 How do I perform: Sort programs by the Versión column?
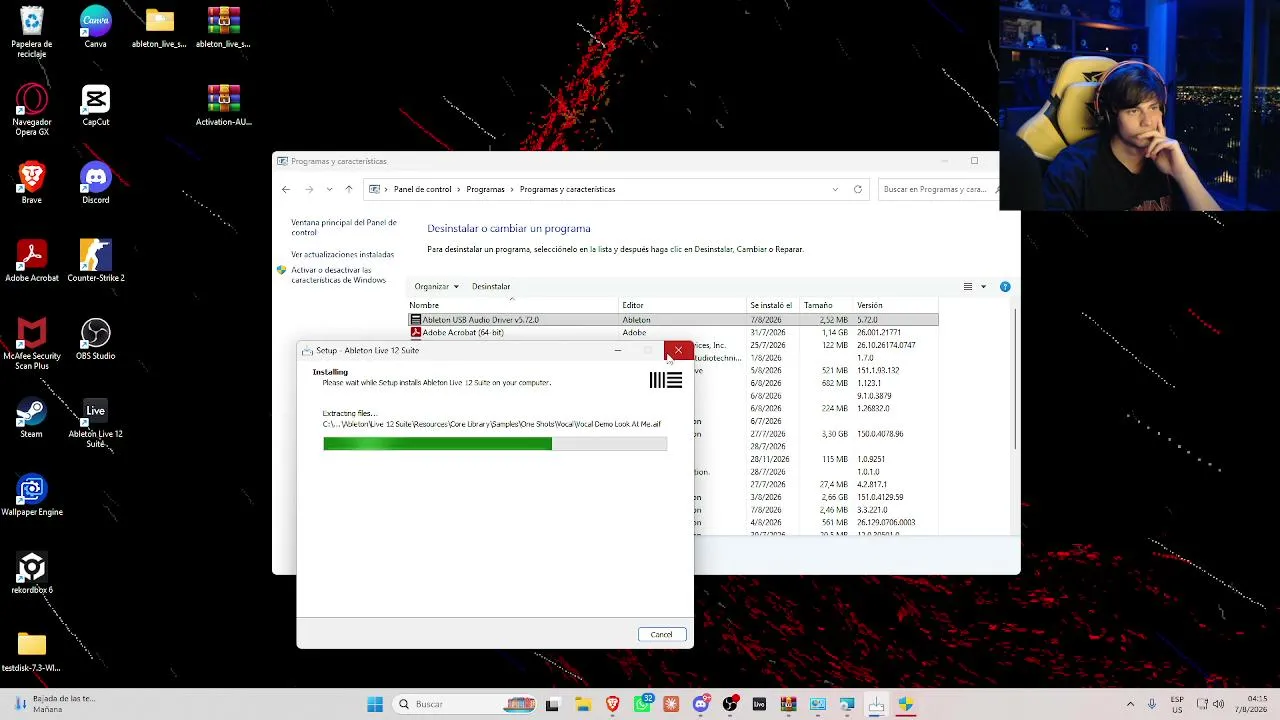click(896, 305)
